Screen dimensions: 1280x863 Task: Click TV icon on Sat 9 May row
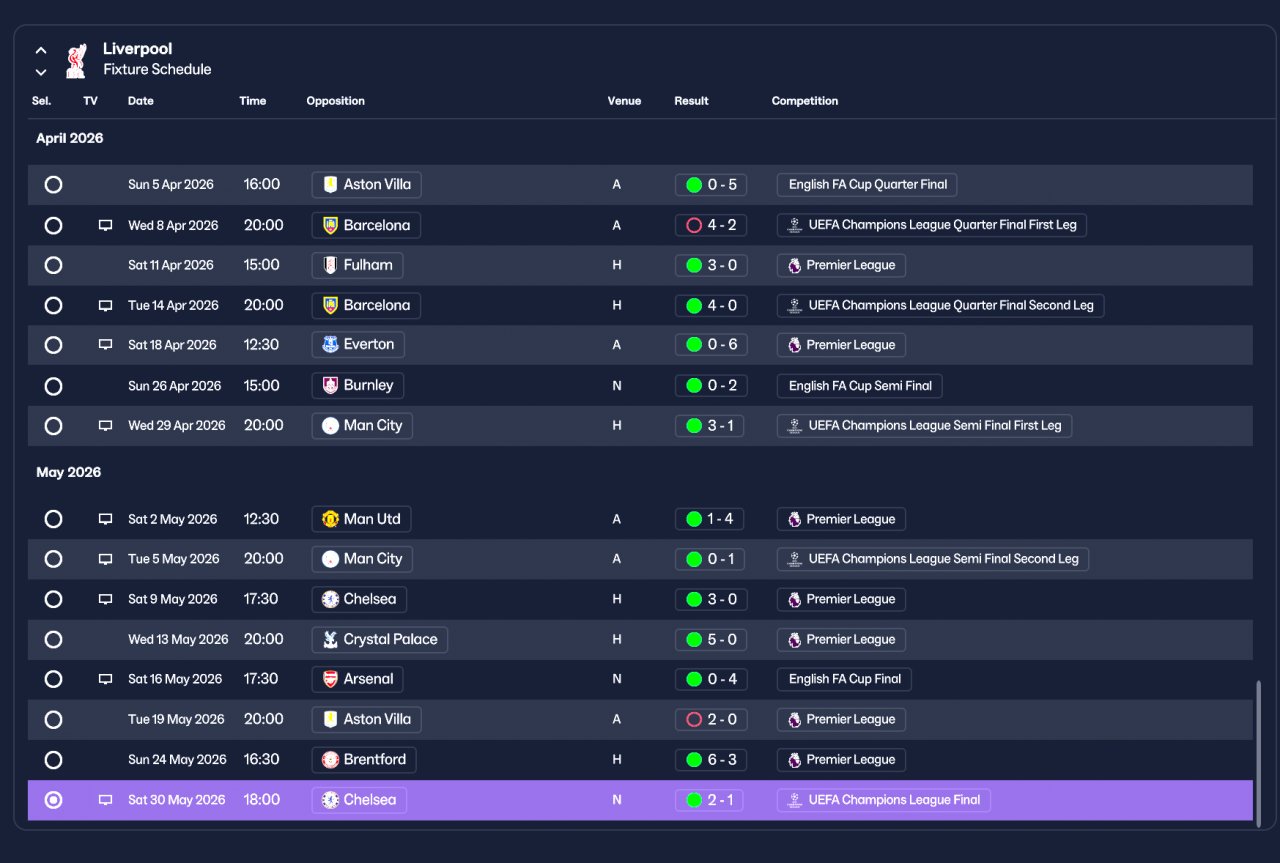point(105,600)
